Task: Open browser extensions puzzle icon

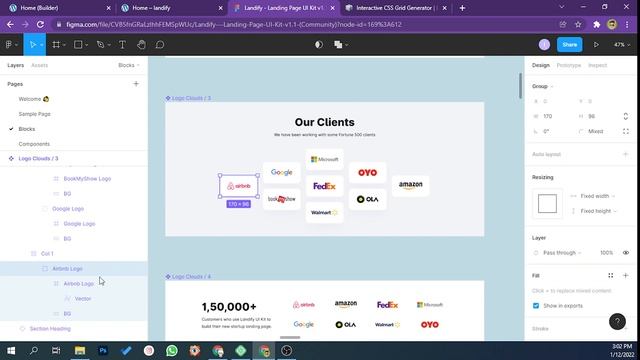Action: (x=596, y=24)
